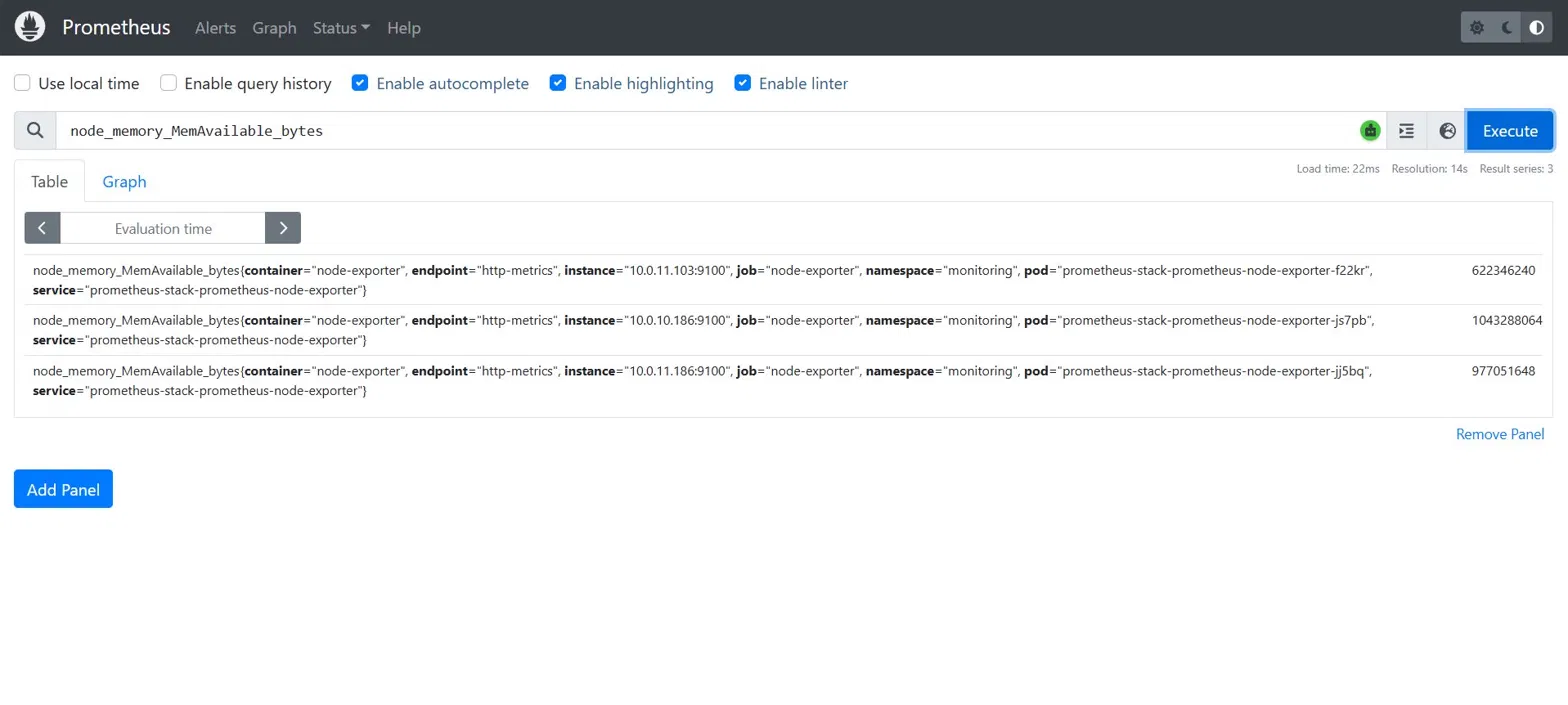Select the series row for instance 10.0.10.186:9100
Viewport: 1568px width, 705px height.
pyautogui.click(x=783, y=330)
